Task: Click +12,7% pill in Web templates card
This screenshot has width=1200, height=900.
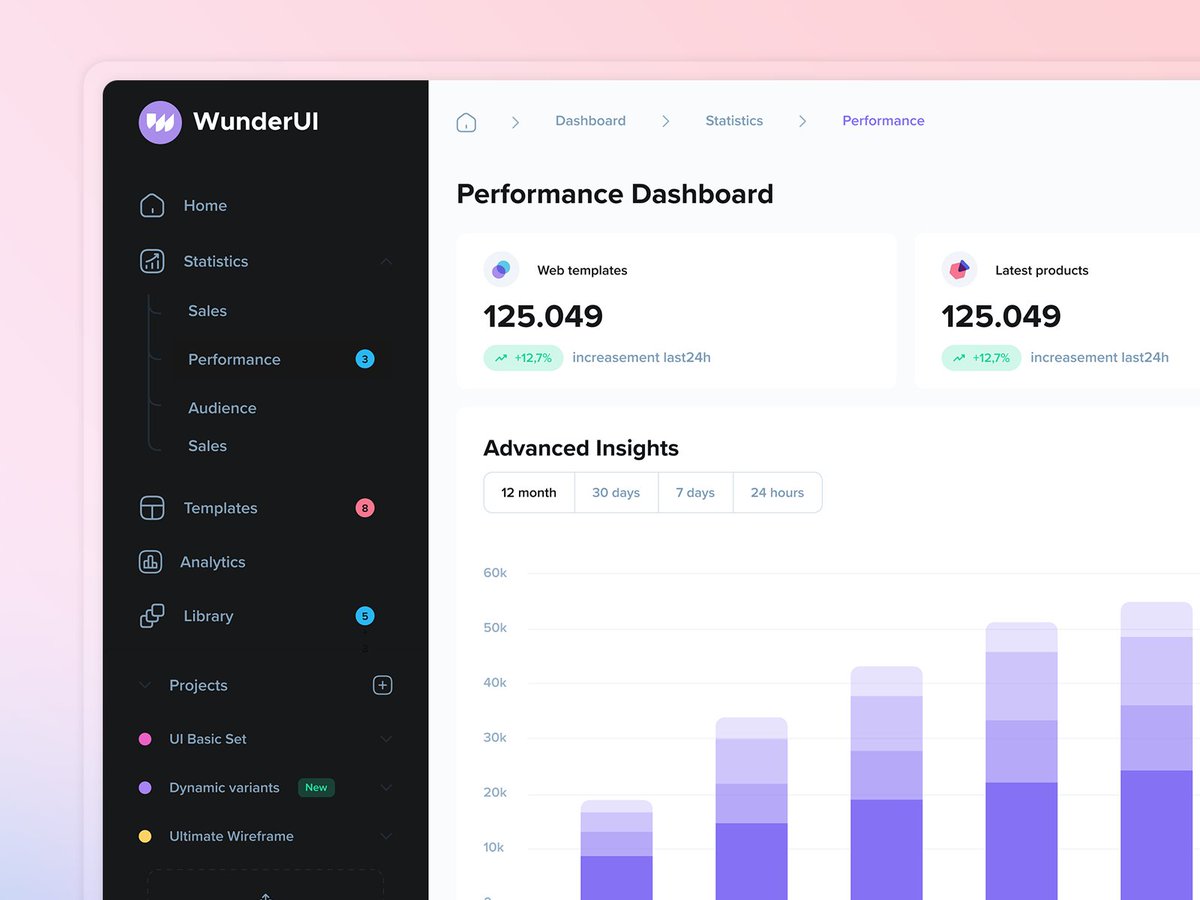Action: point(523,358)
